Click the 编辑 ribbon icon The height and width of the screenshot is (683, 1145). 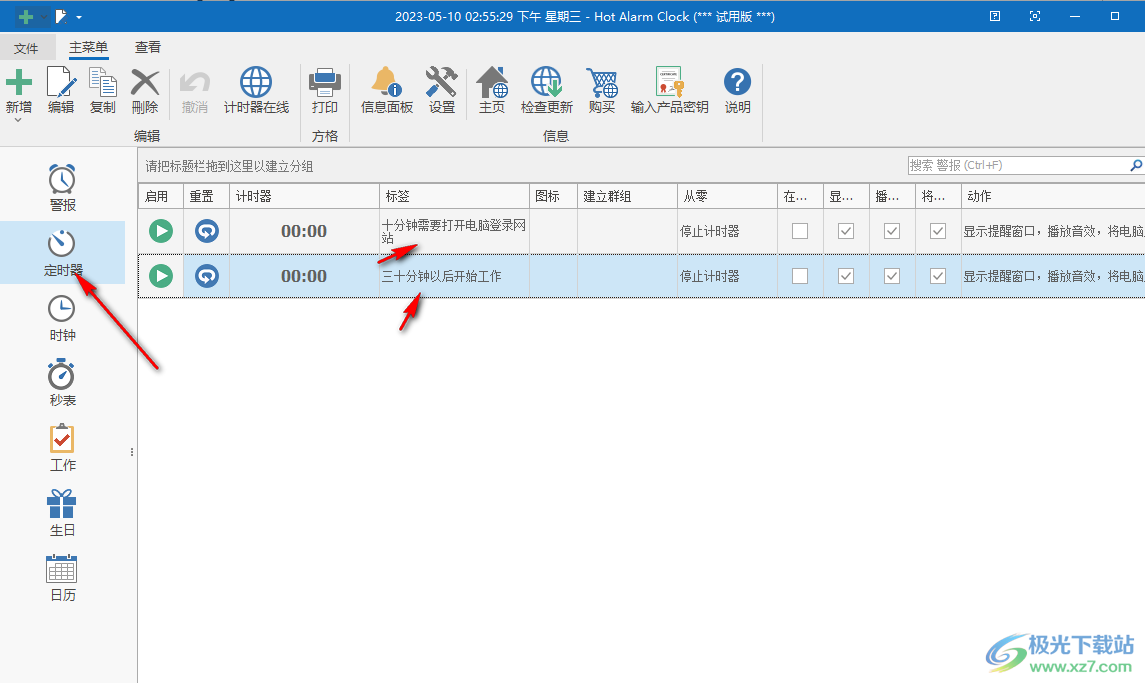point(61,83)
